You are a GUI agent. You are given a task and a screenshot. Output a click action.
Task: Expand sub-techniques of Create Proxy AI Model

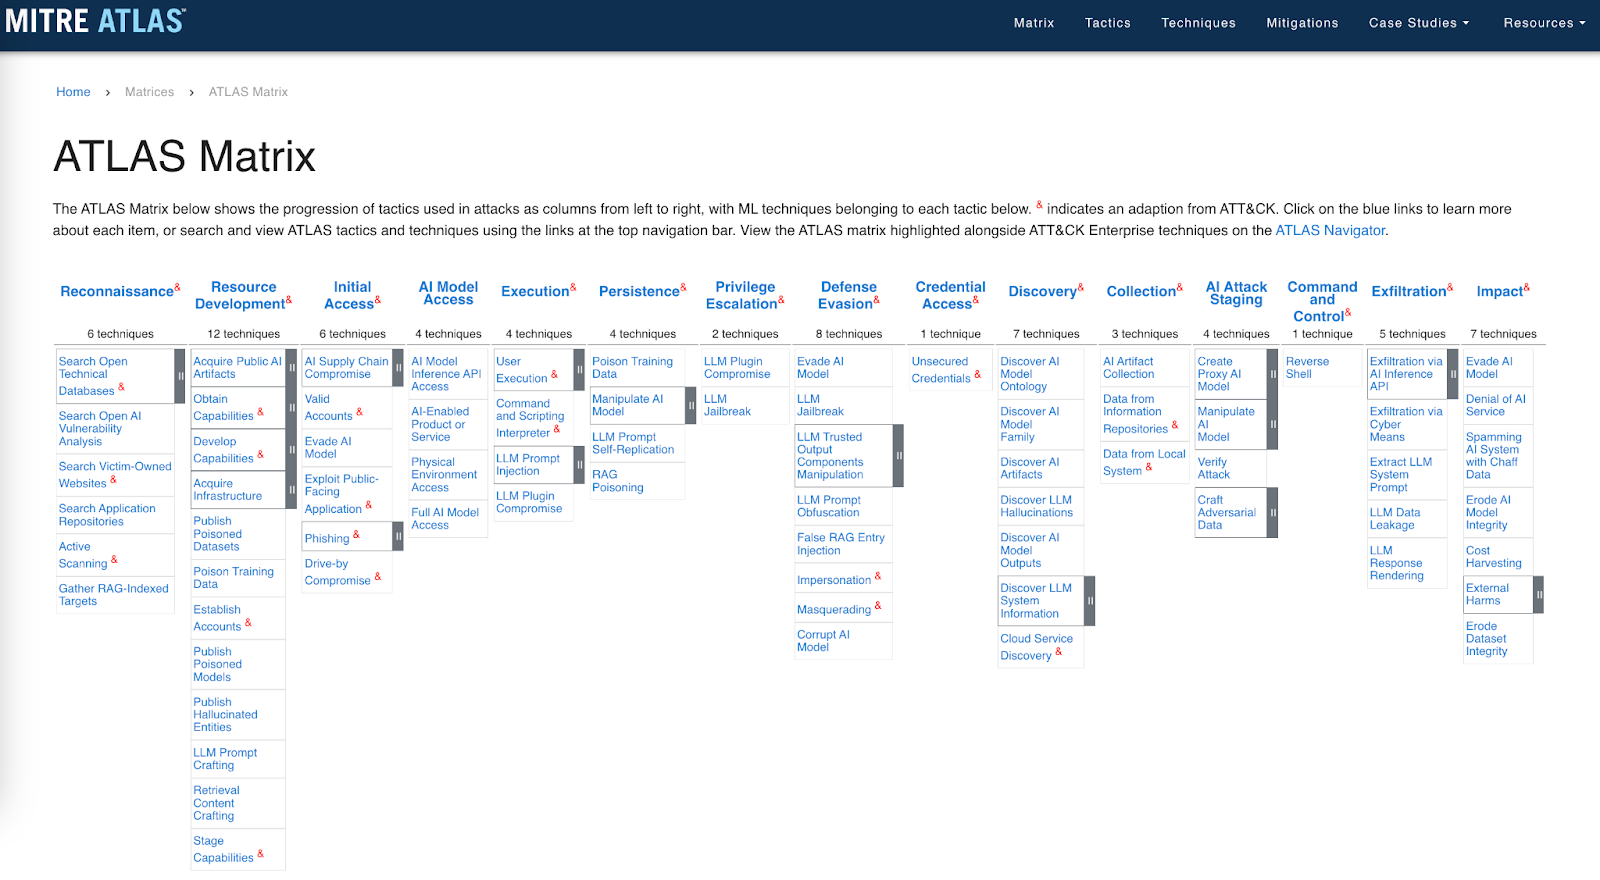pos(1273,374)
